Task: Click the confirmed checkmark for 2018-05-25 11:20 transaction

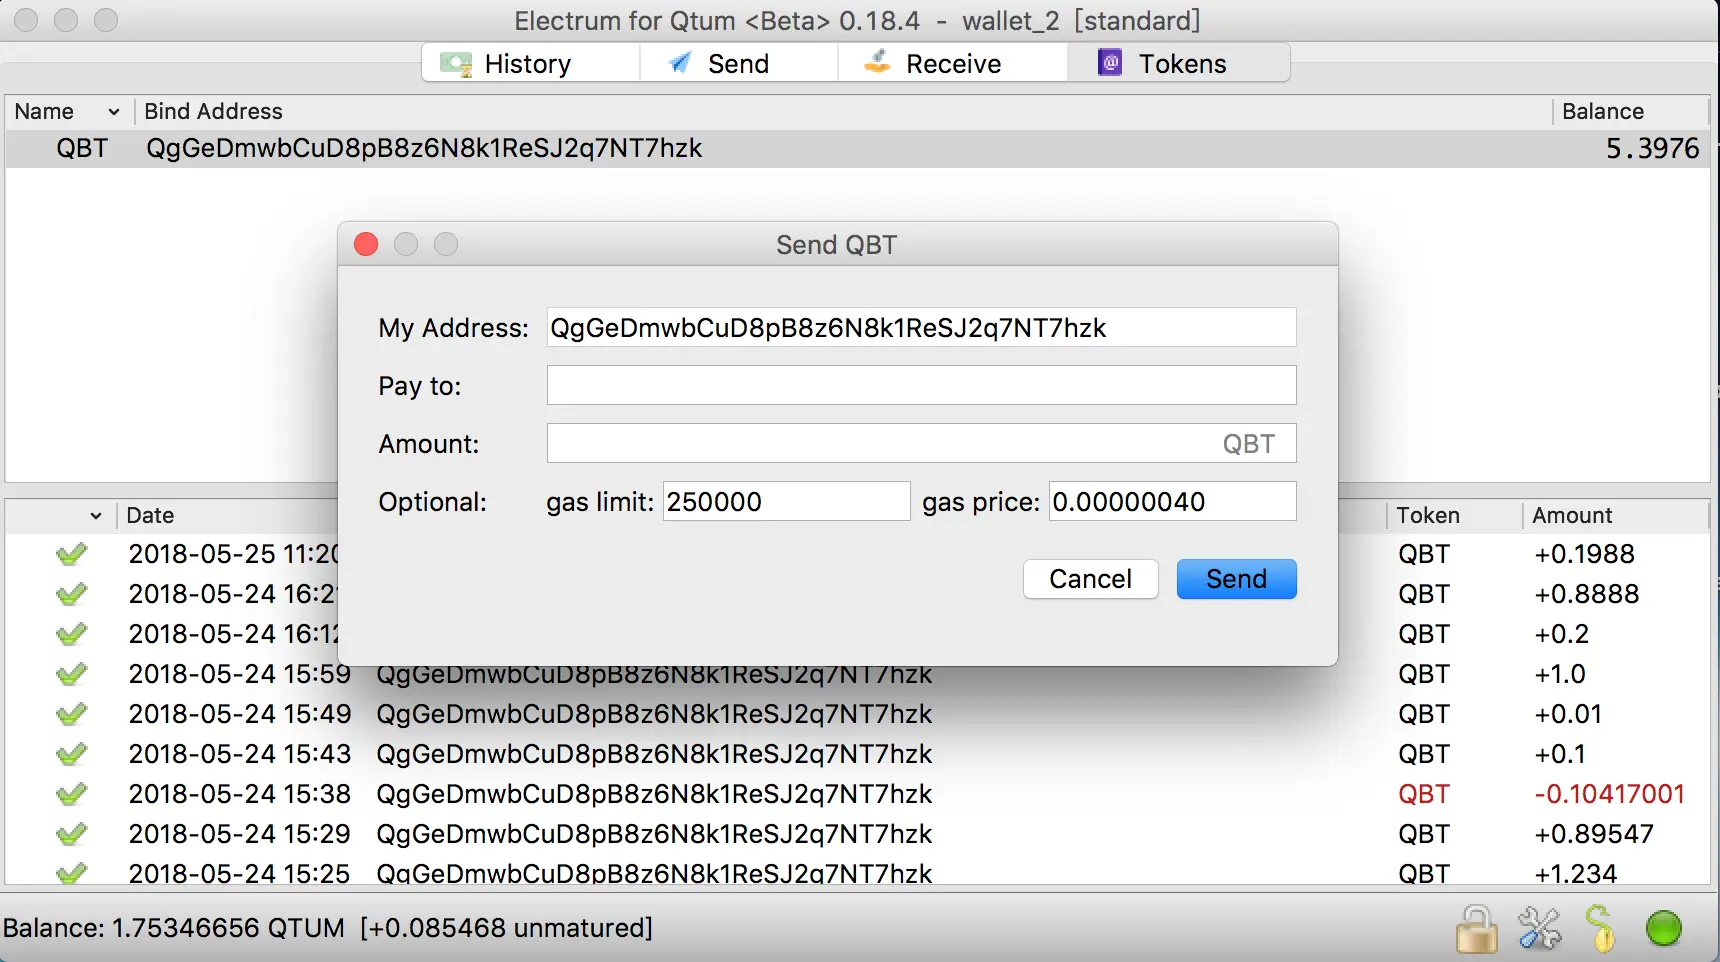Action: point(71,554)
